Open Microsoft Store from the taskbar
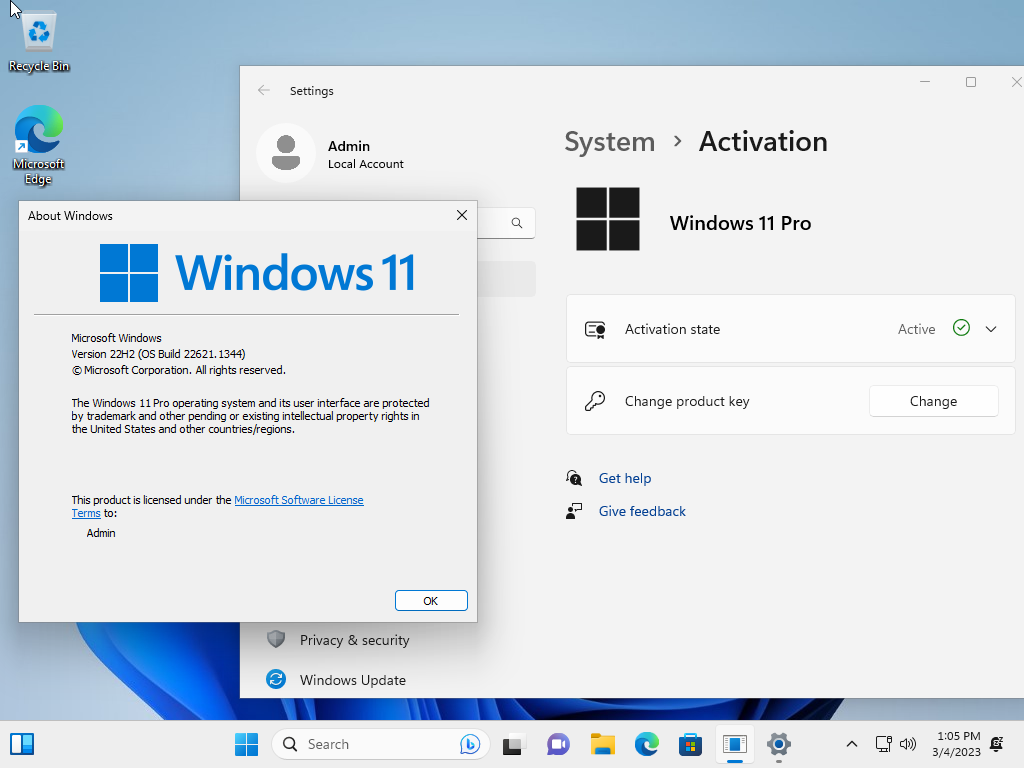 click(690, 744)
